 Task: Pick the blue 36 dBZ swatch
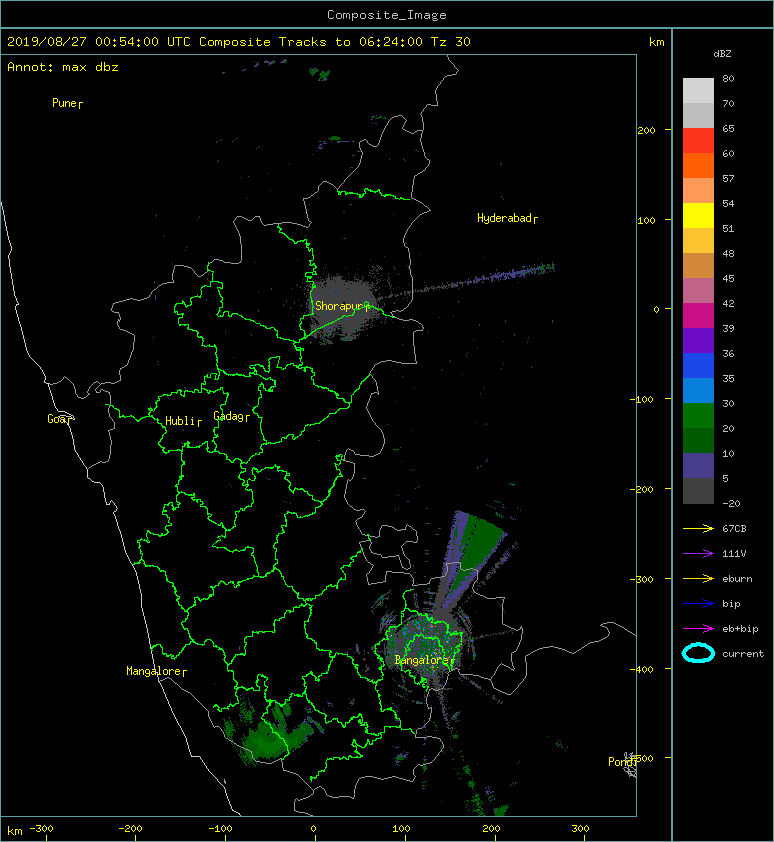pos(698,365)
